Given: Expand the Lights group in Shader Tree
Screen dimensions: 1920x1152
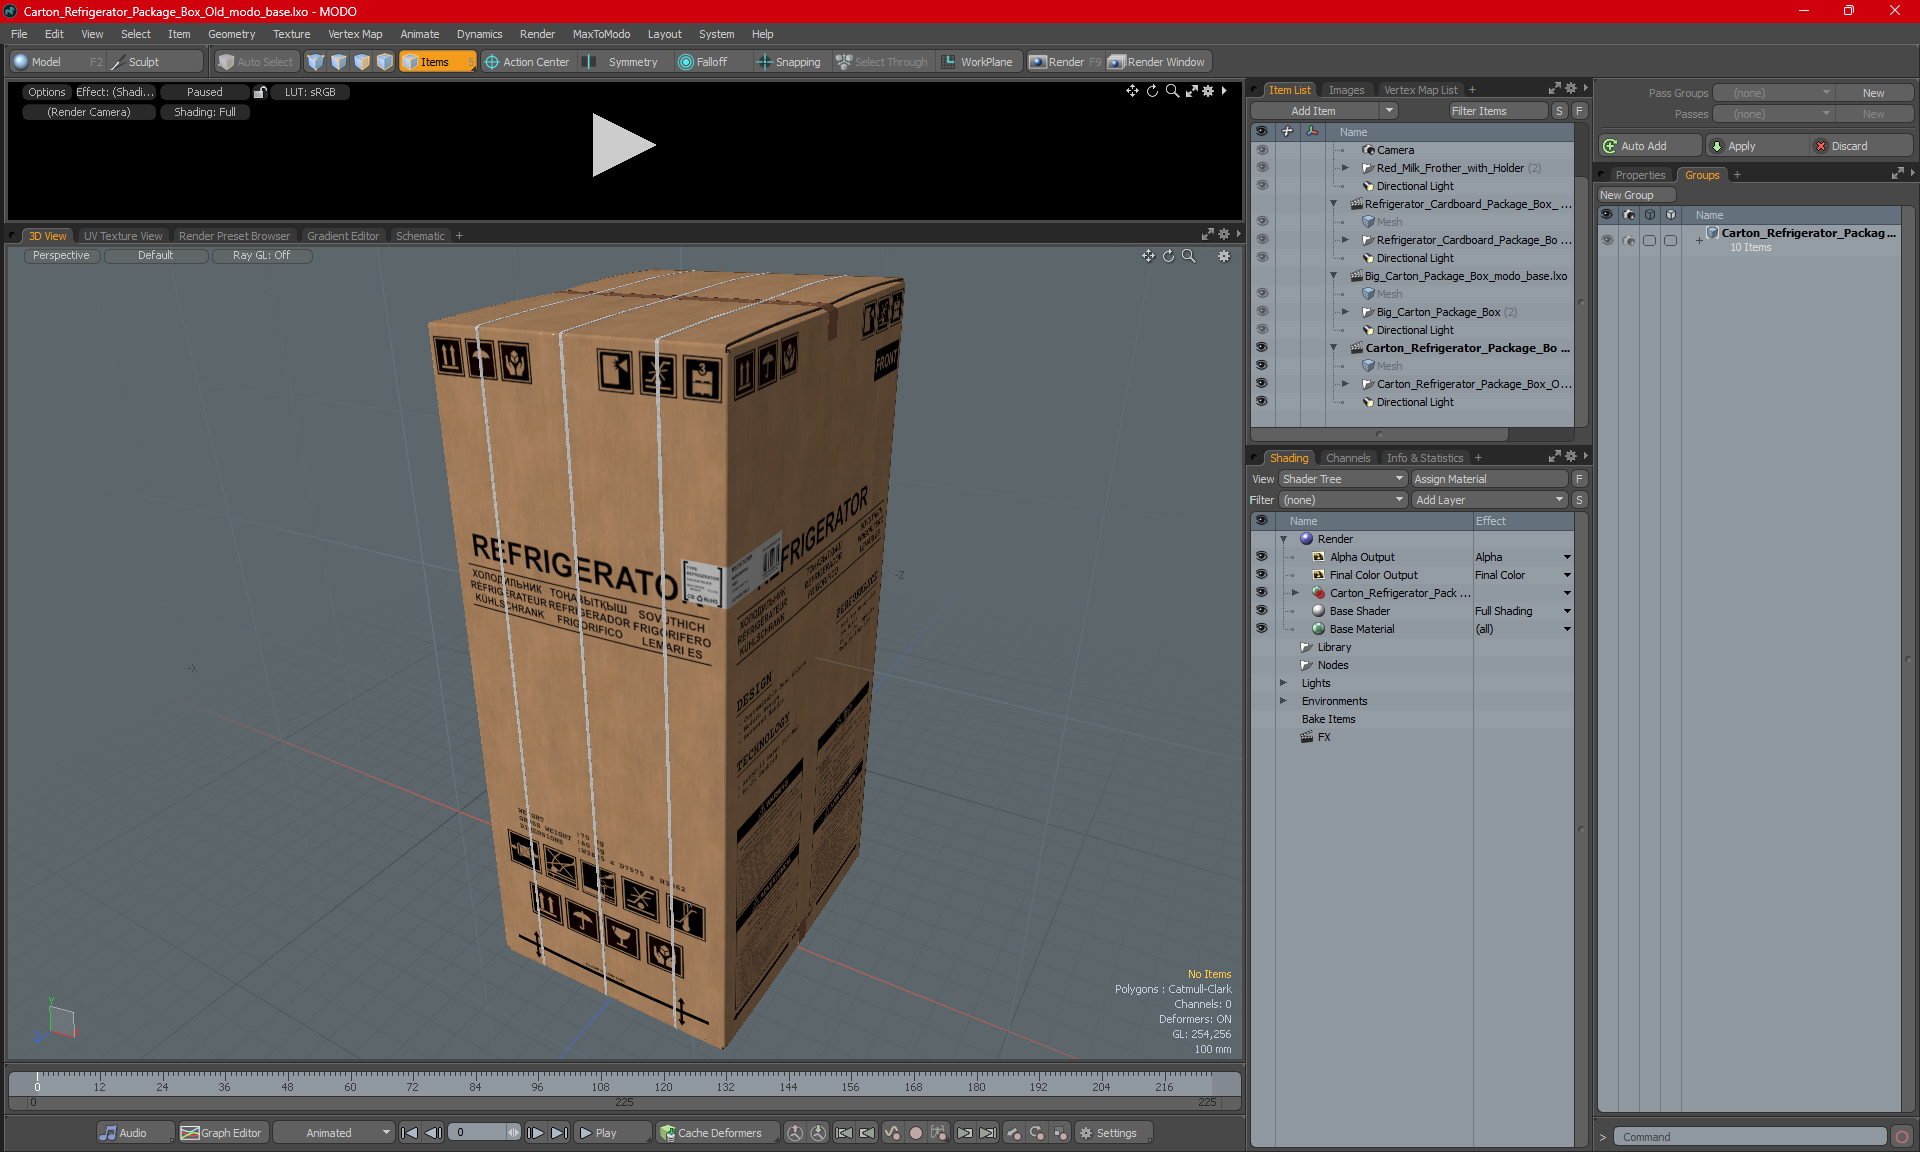Looking at the screenshot, I should click(1283, 683).
